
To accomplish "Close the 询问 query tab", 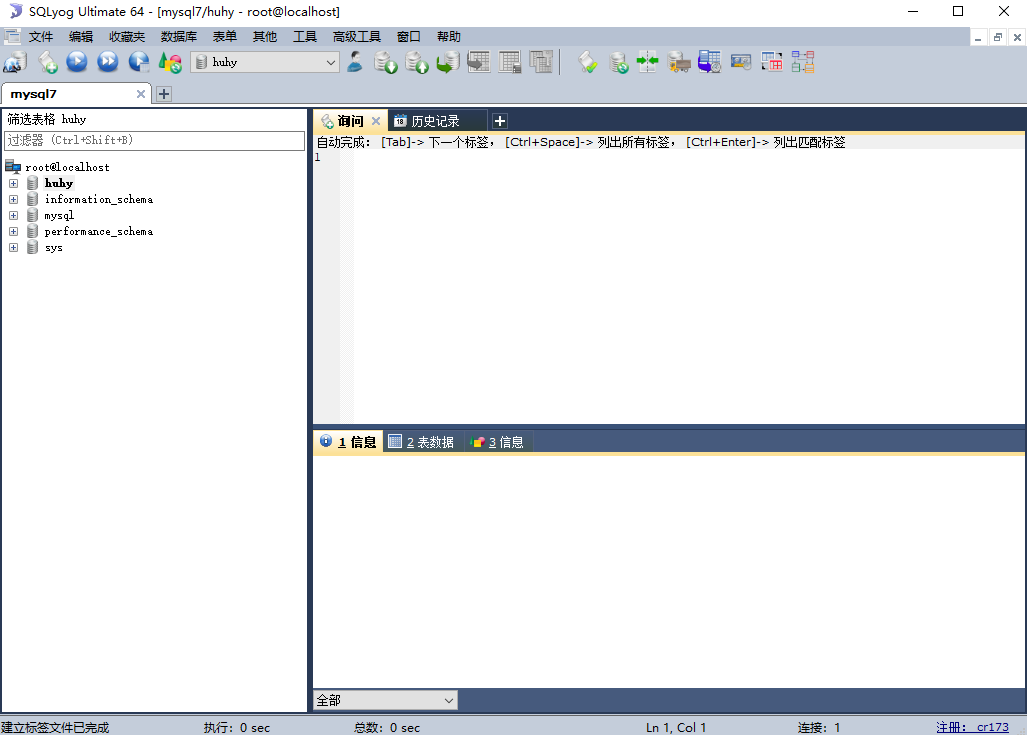I will click(x=376, y=121).
